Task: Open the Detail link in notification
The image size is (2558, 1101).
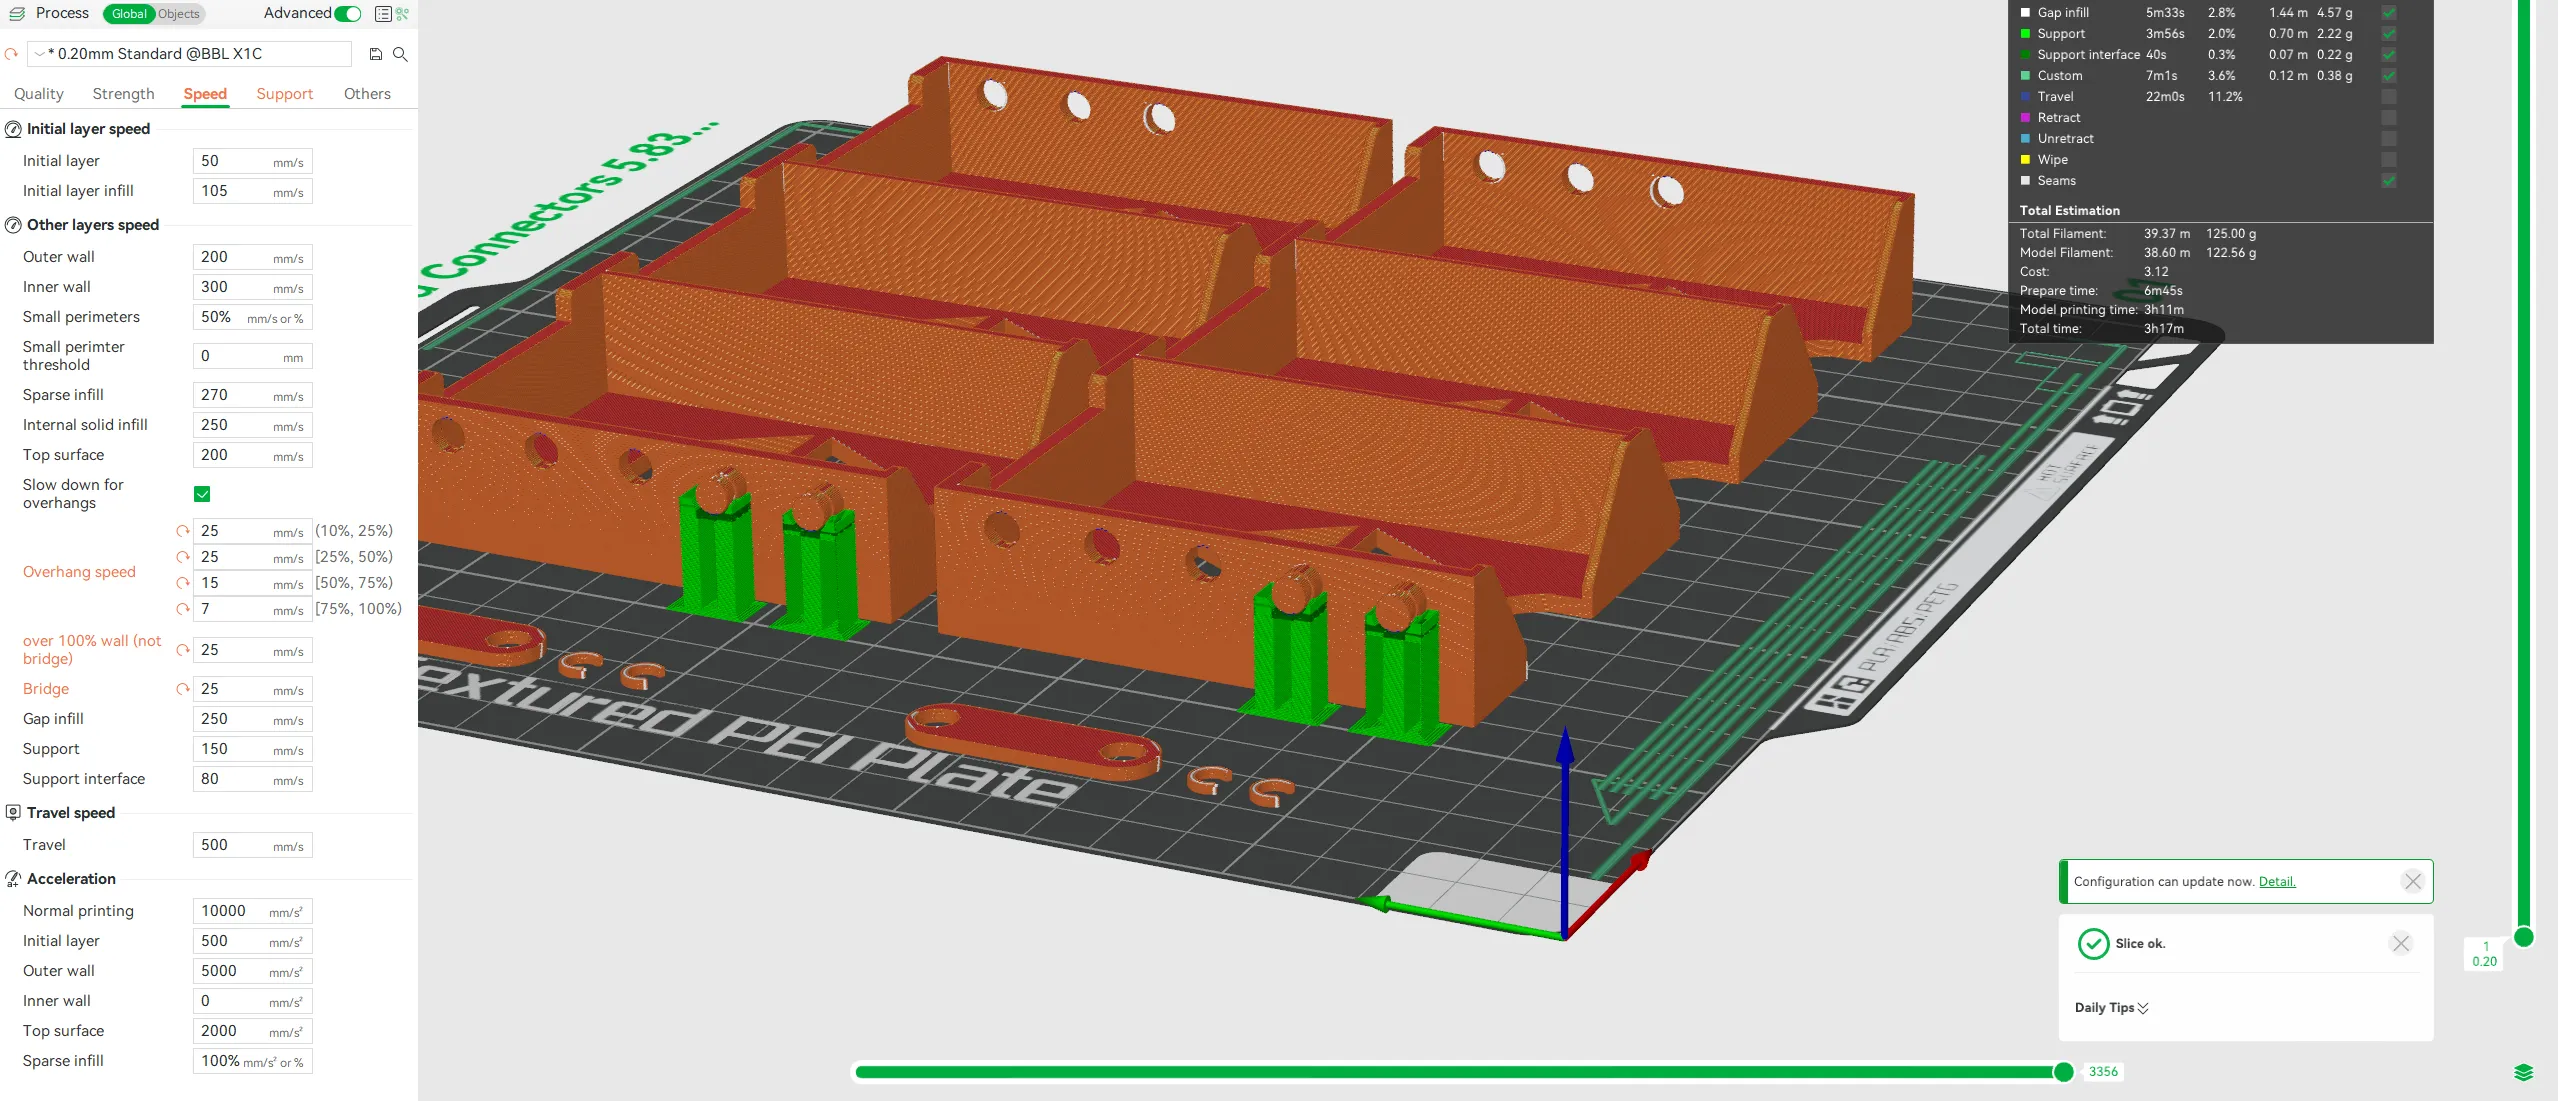Action: pos(2277,882)
